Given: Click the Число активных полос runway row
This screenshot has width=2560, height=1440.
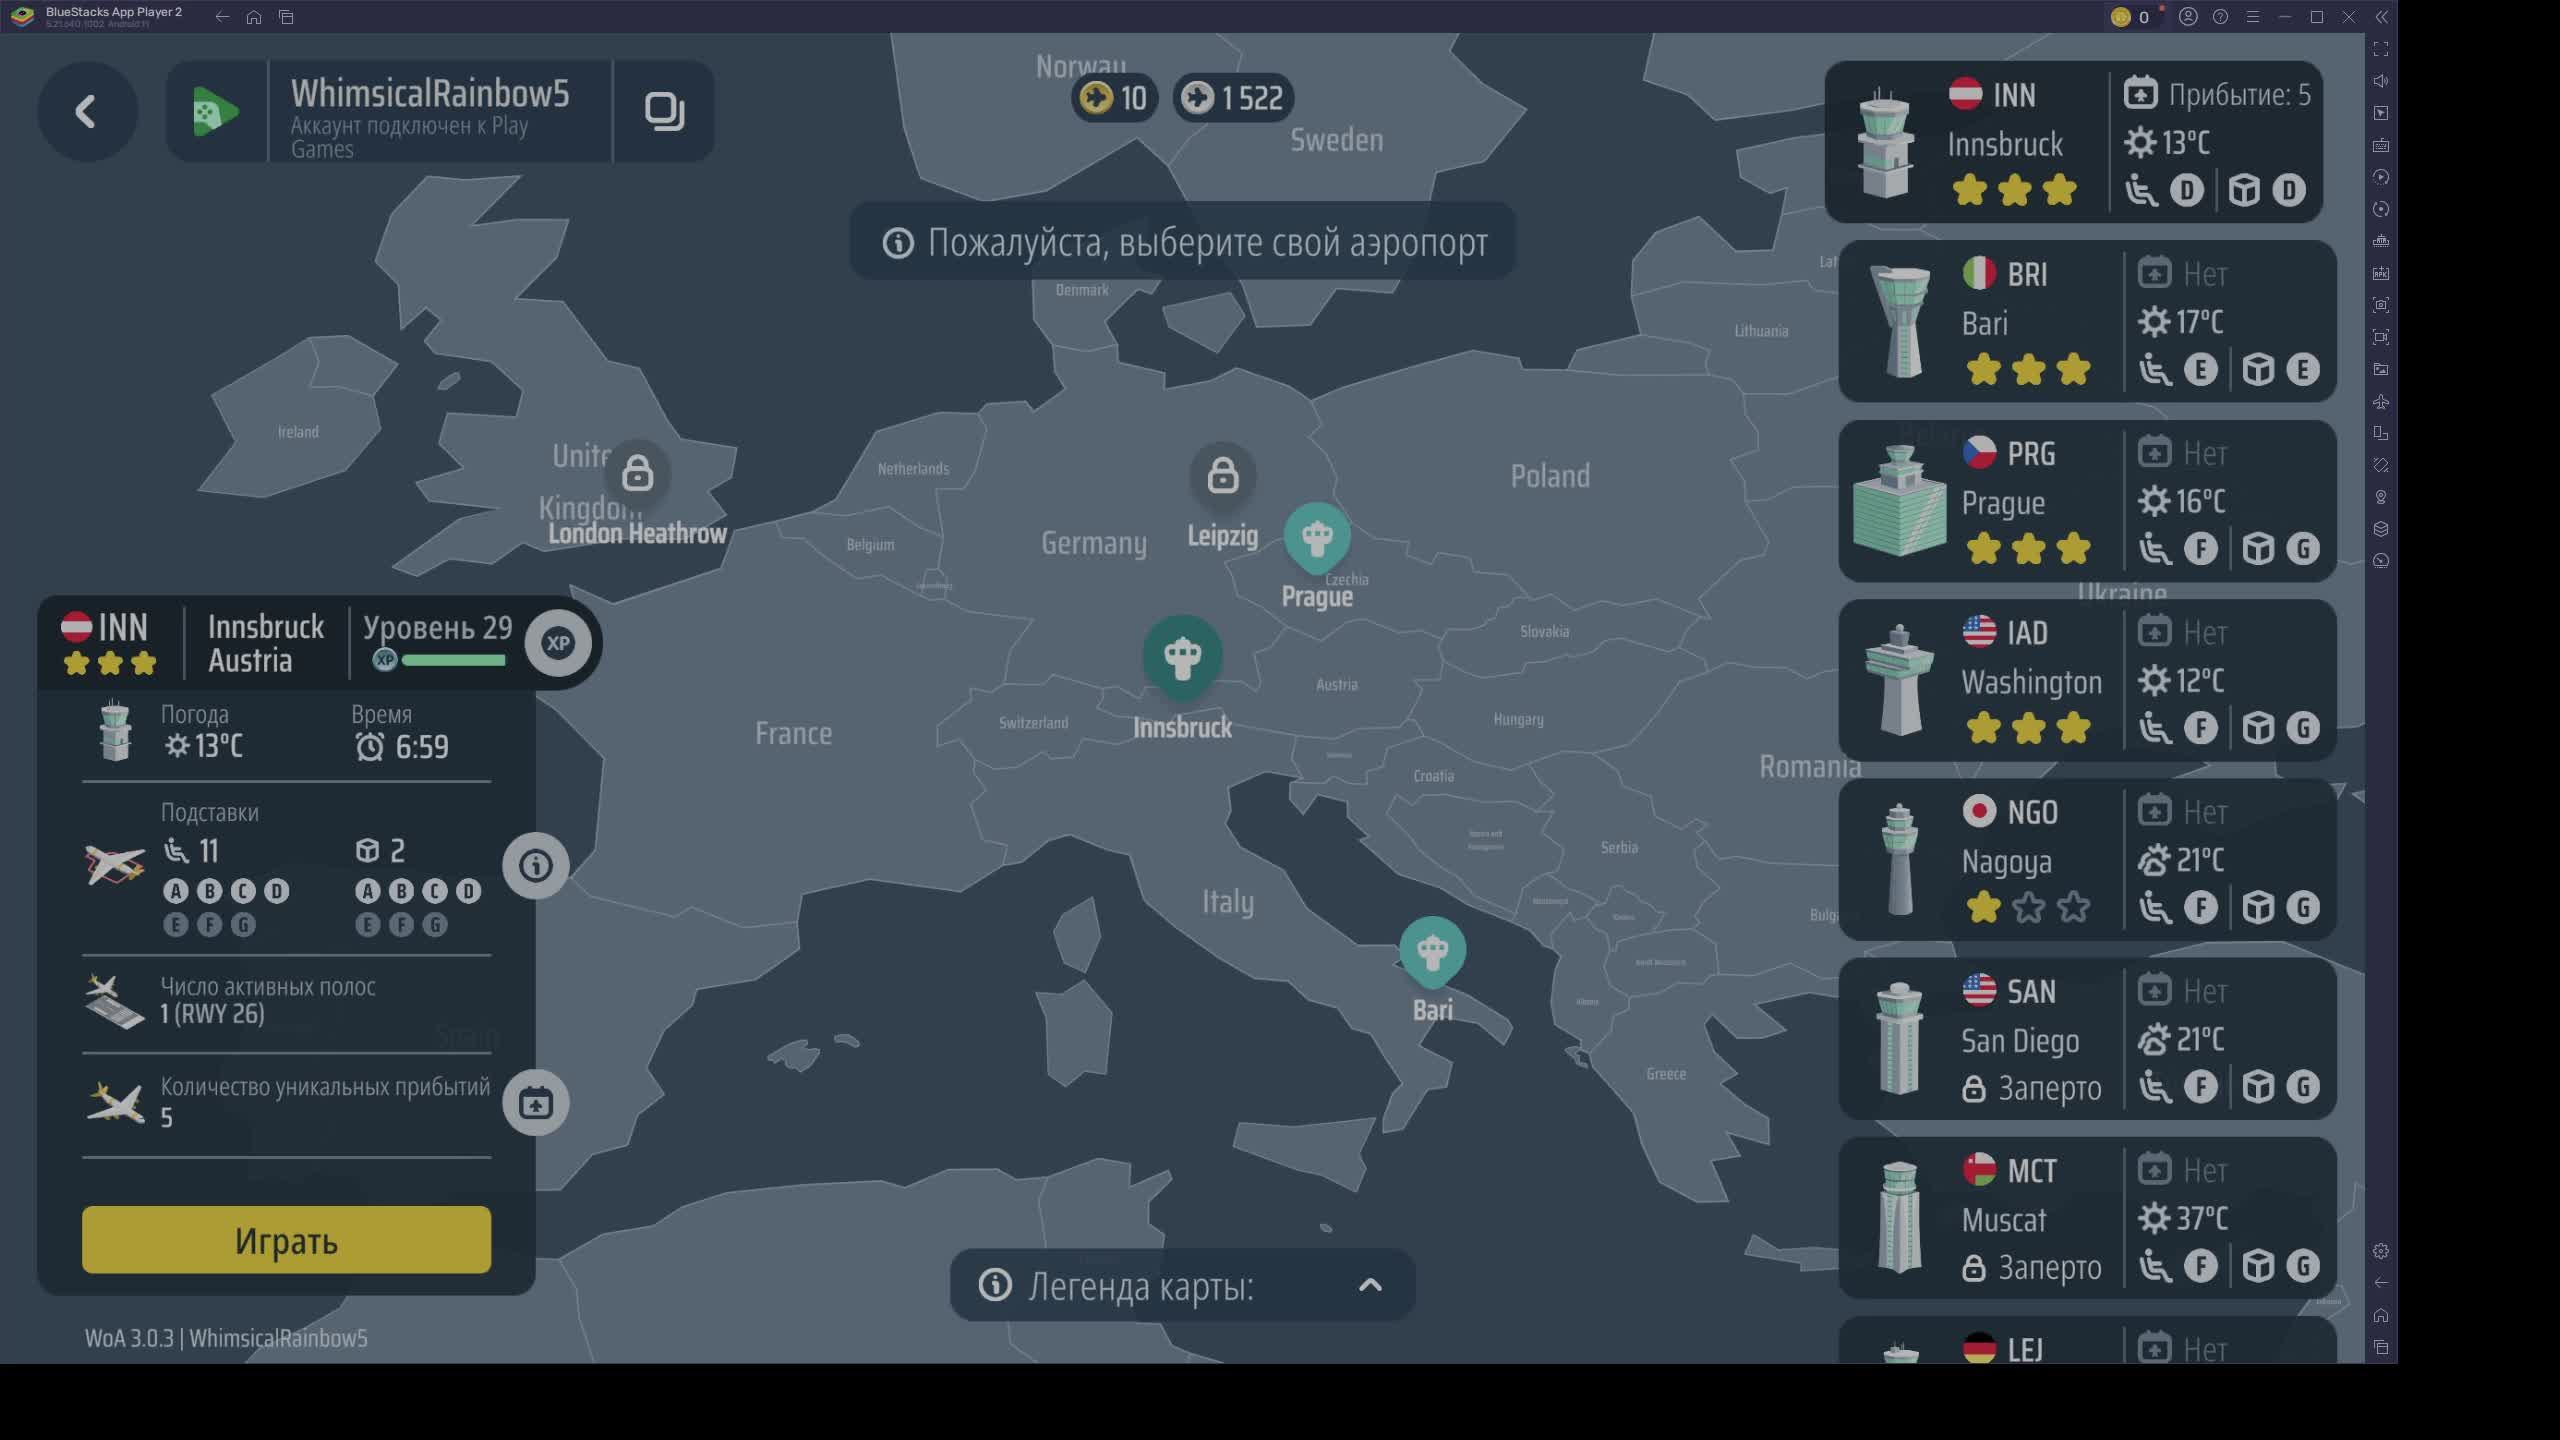Looking at the screenshot, I should tap(286, 1000).
